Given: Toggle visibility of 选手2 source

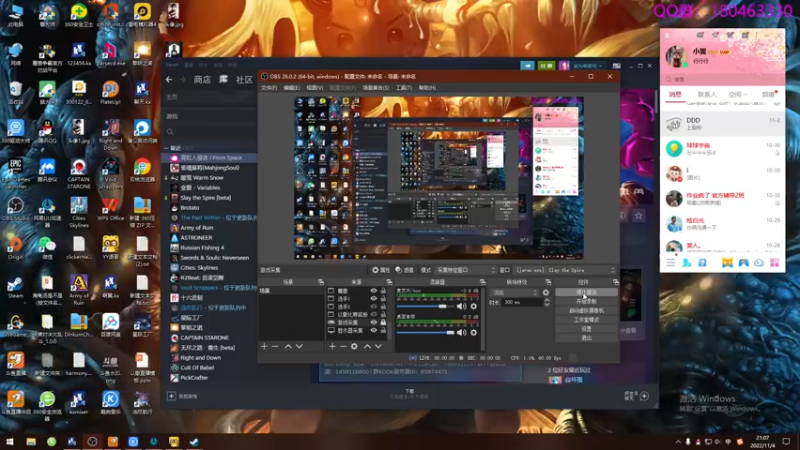Looking at the screenshot, I should [x=373, y=307].
